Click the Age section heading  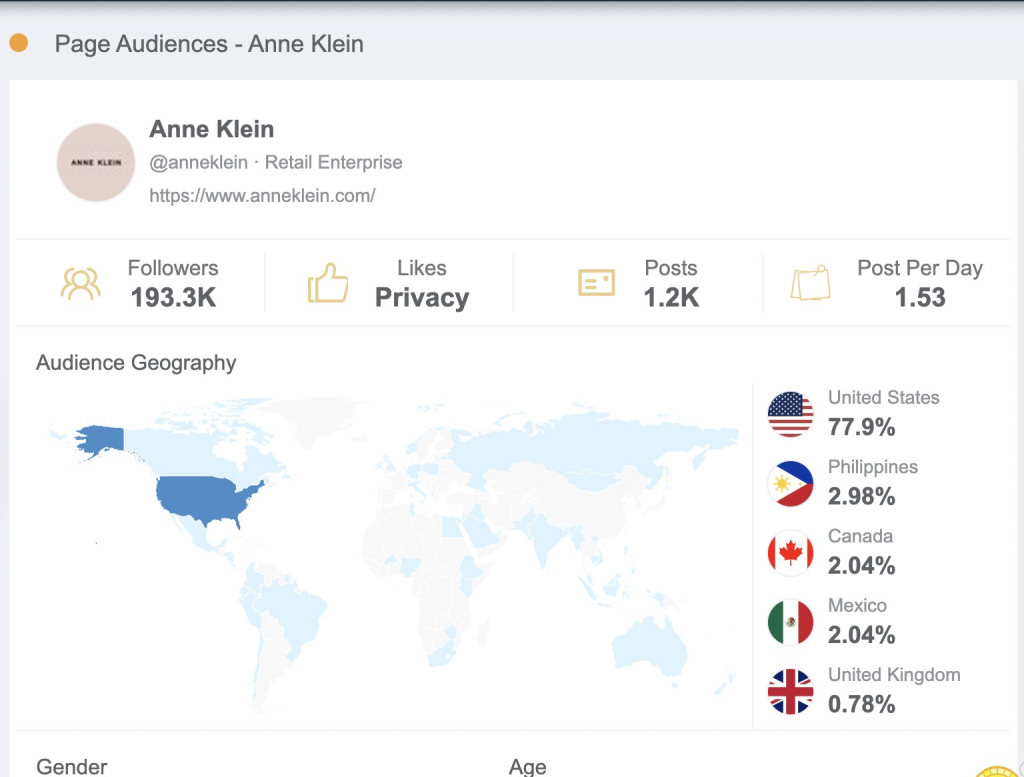tap(527, 767)
